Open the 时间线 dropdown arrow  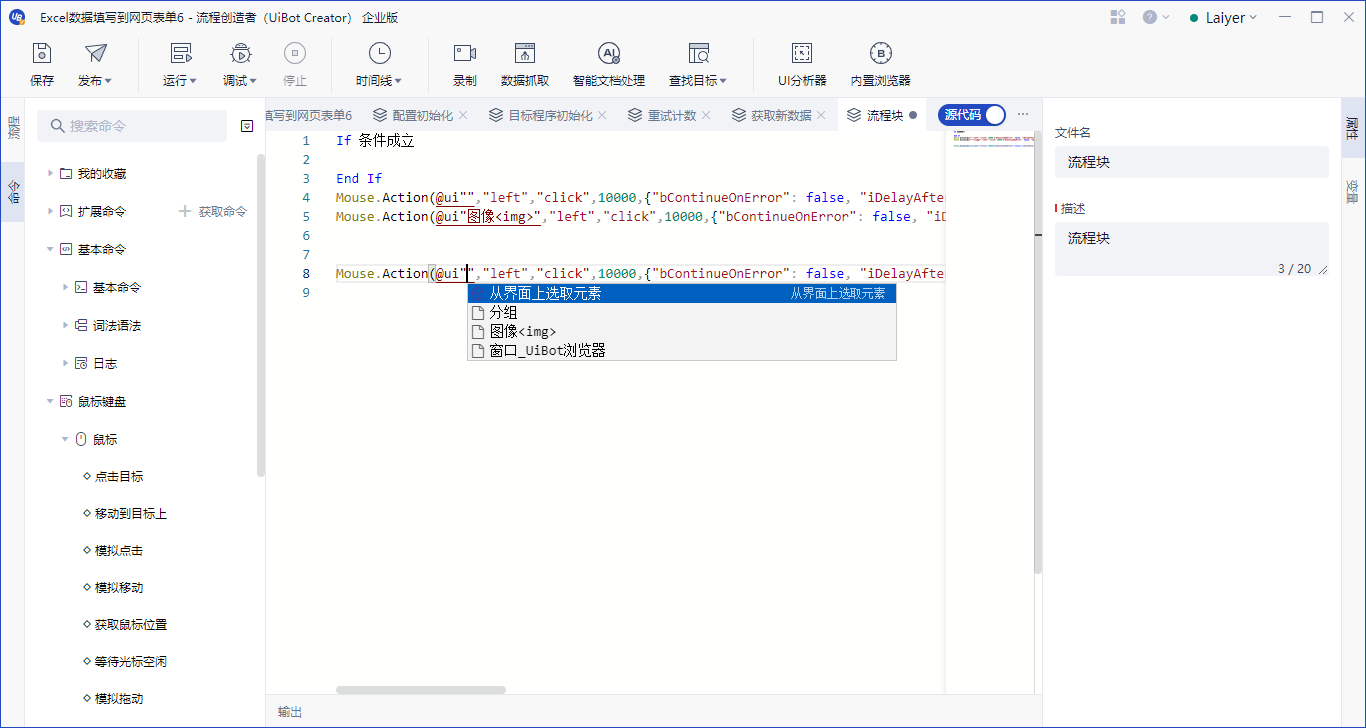398,81
